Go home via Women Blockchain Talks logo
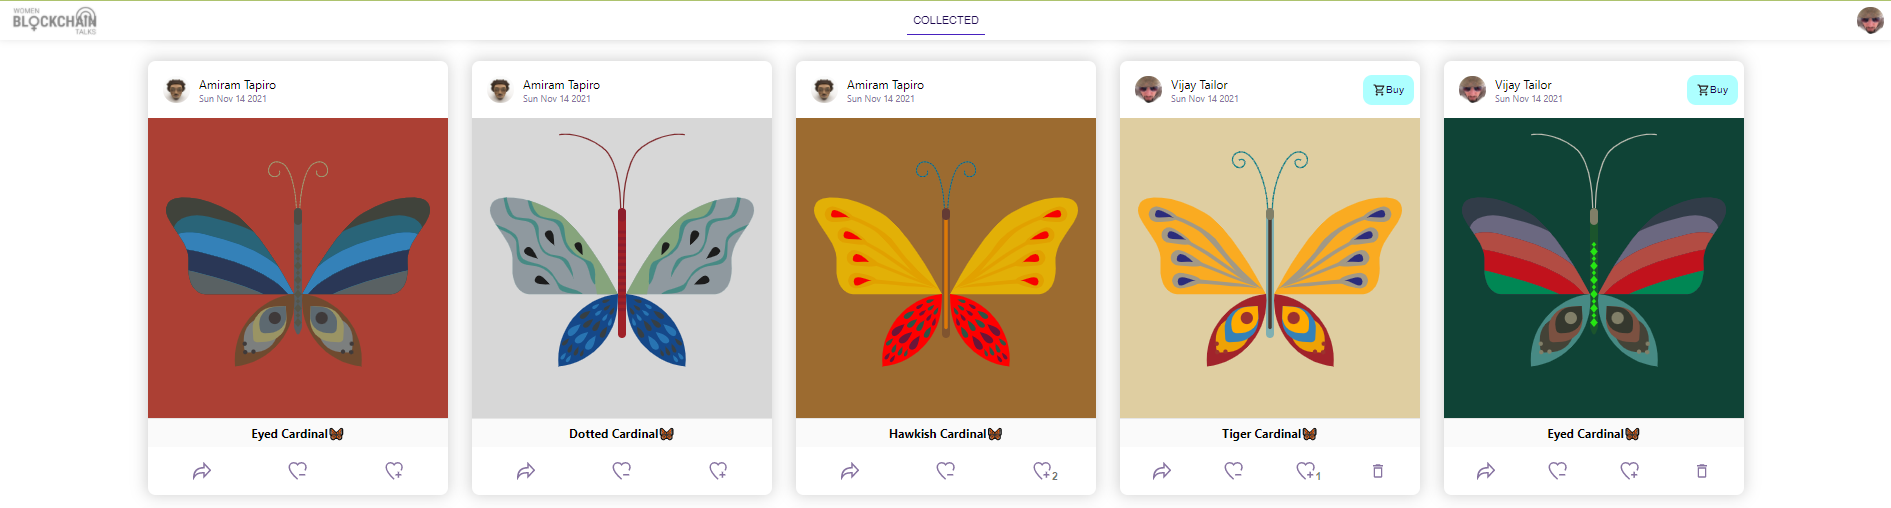 coord(55,20)
